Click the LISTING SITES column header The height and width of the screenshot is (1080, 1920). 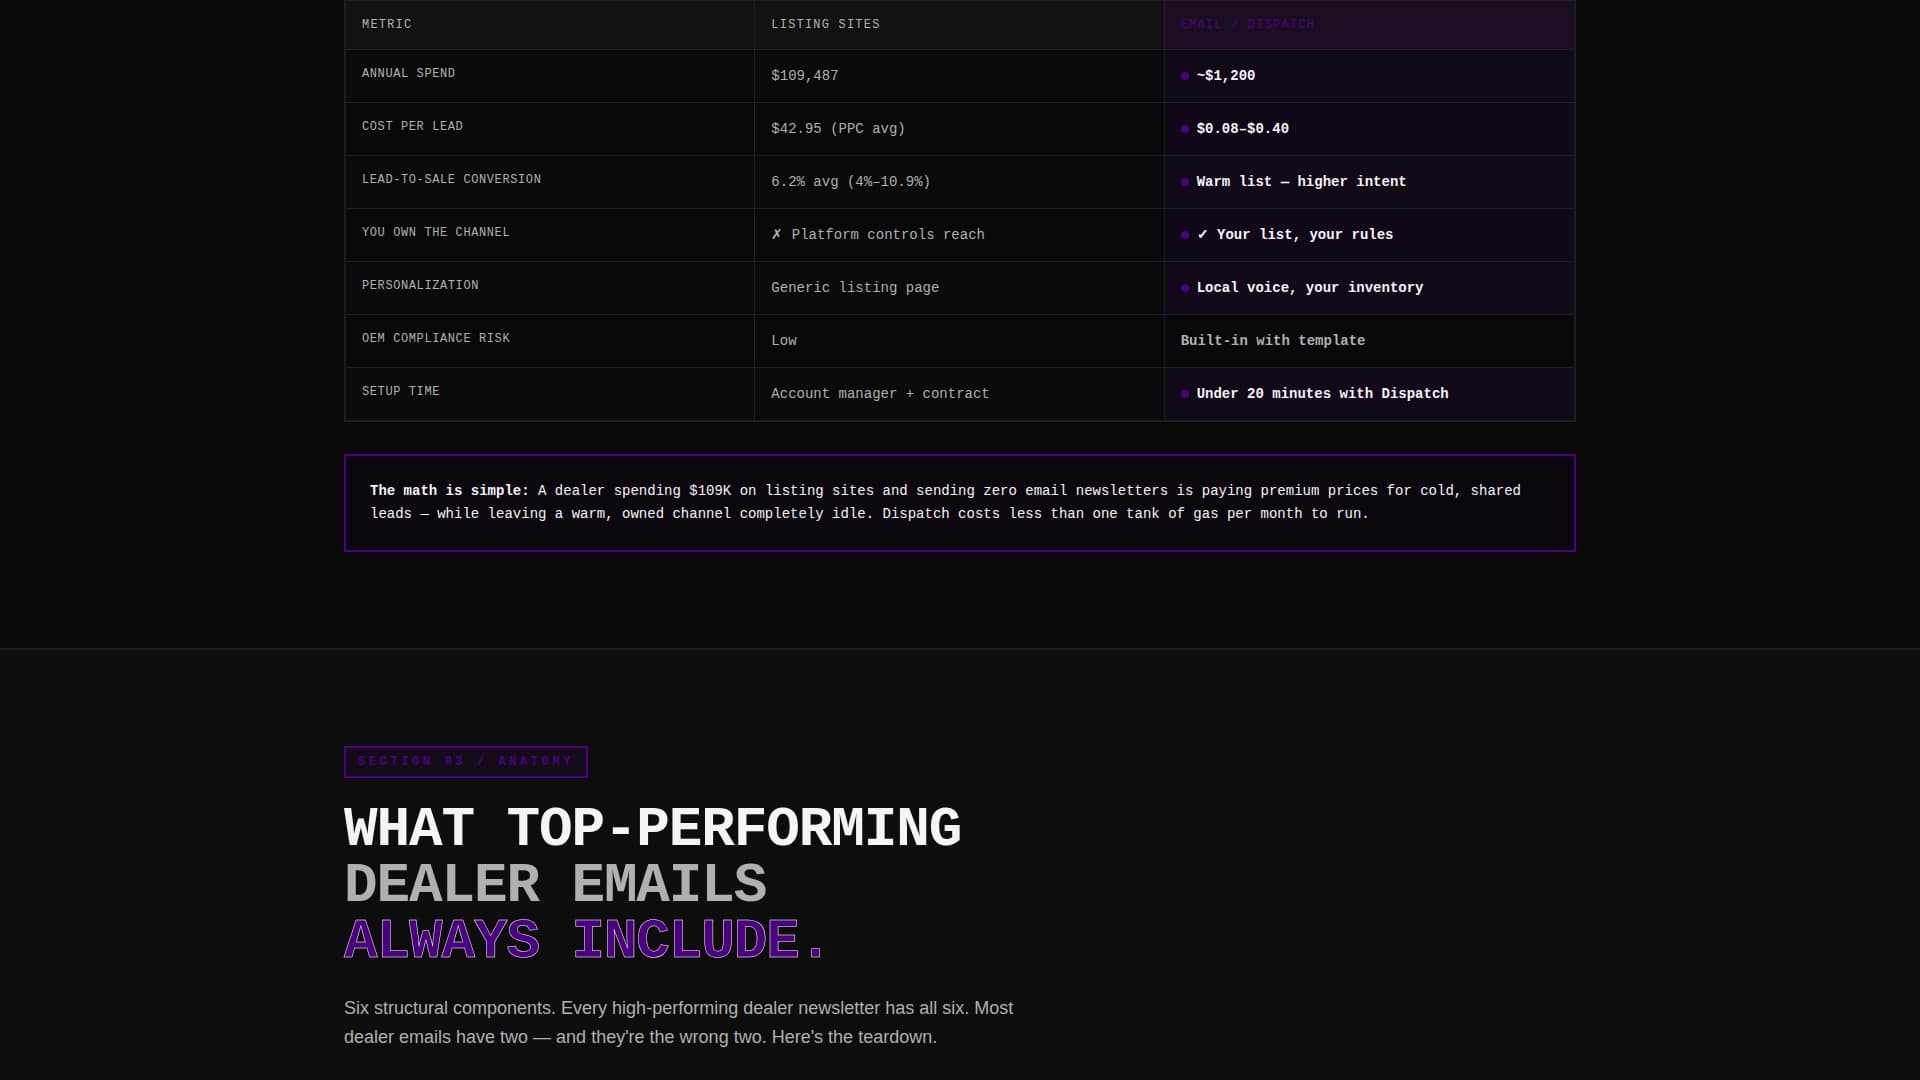pyautogui.click(x=825, y=24)
